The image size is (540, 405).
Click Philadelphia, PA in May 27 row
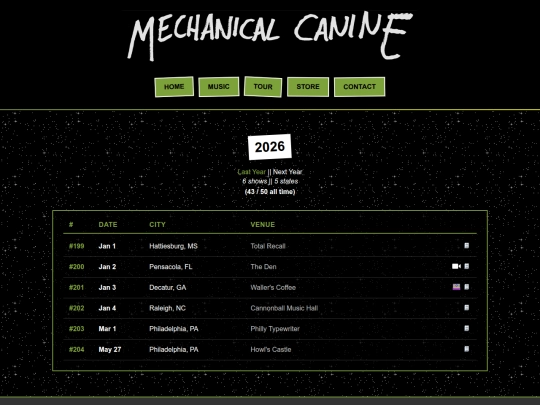click(x=174, y=349)
